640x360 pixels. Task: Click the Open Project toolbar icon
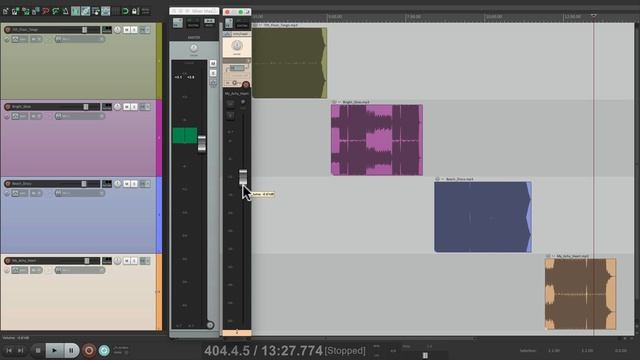[16, 11]
